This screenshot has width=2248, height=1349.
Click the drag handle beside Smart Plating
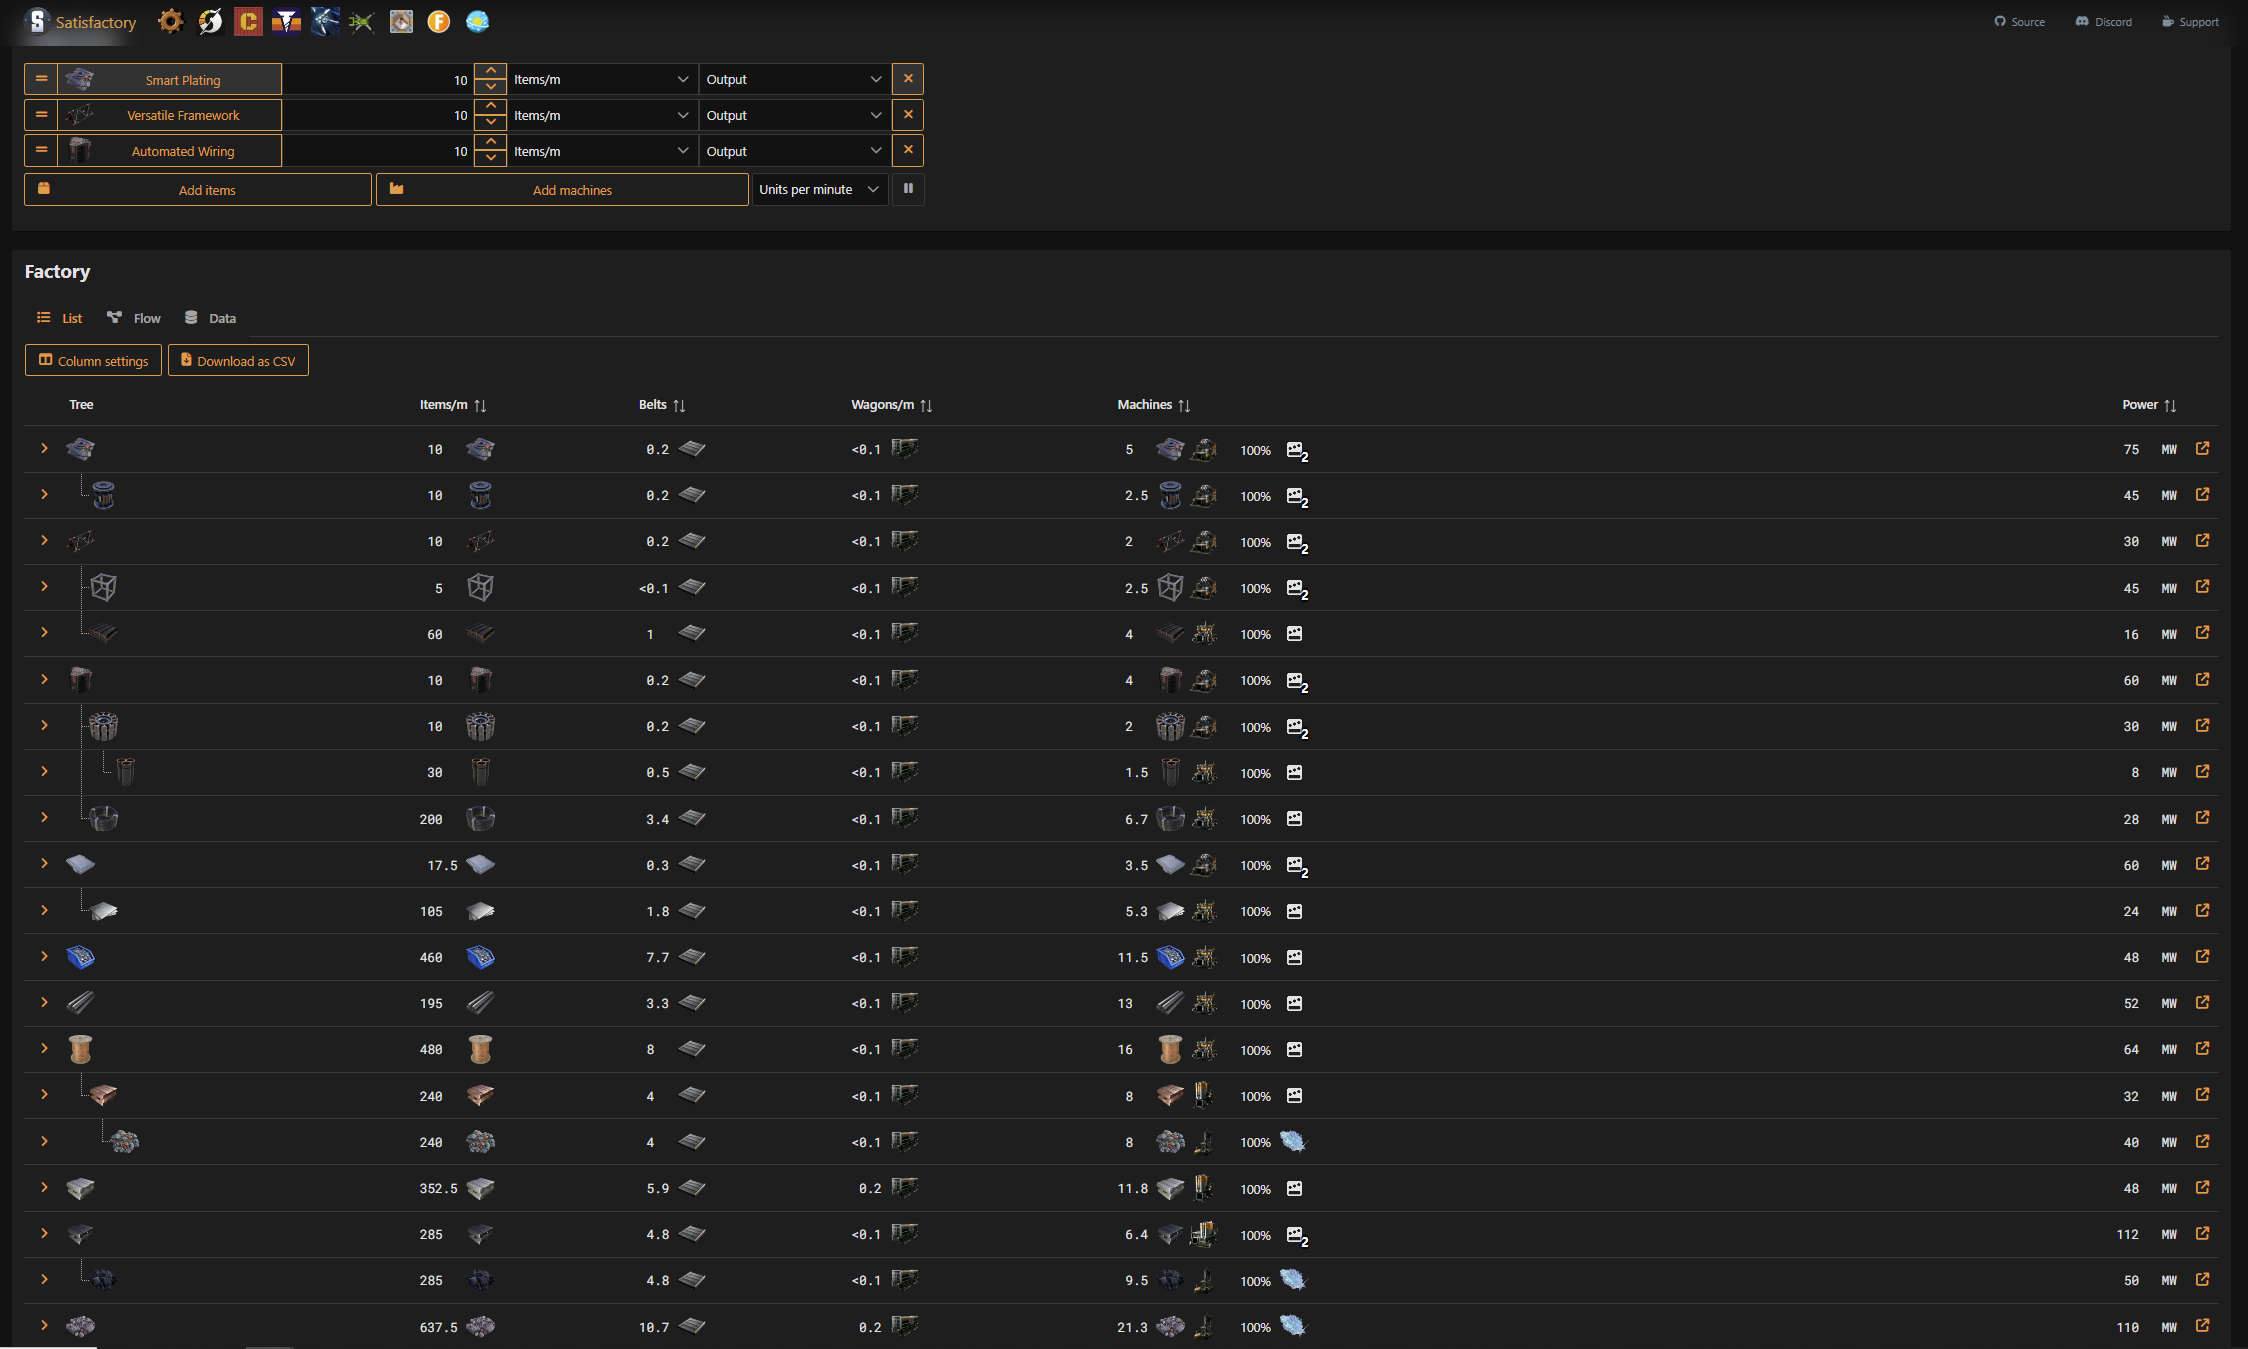tap(41, 79)
